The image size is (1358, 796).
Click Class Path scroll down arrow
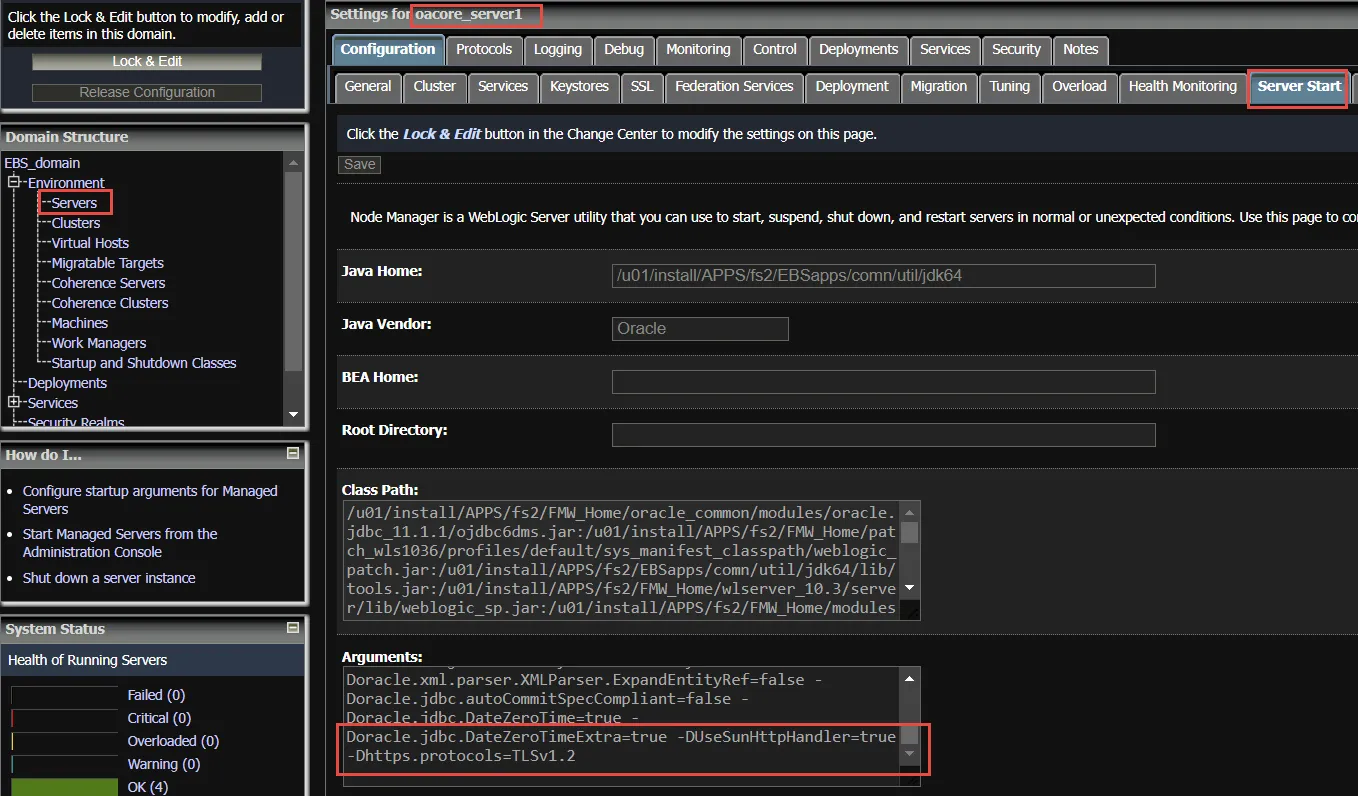(x=909, y=588)
